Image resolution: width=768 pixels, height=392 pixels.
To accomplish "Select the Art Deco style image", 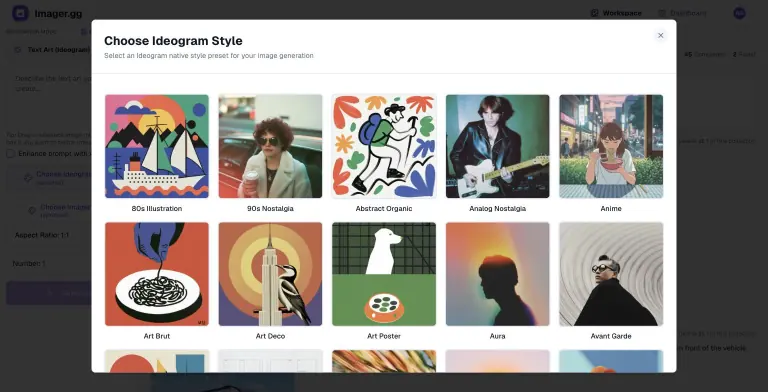I will click(x=270, y=274).
